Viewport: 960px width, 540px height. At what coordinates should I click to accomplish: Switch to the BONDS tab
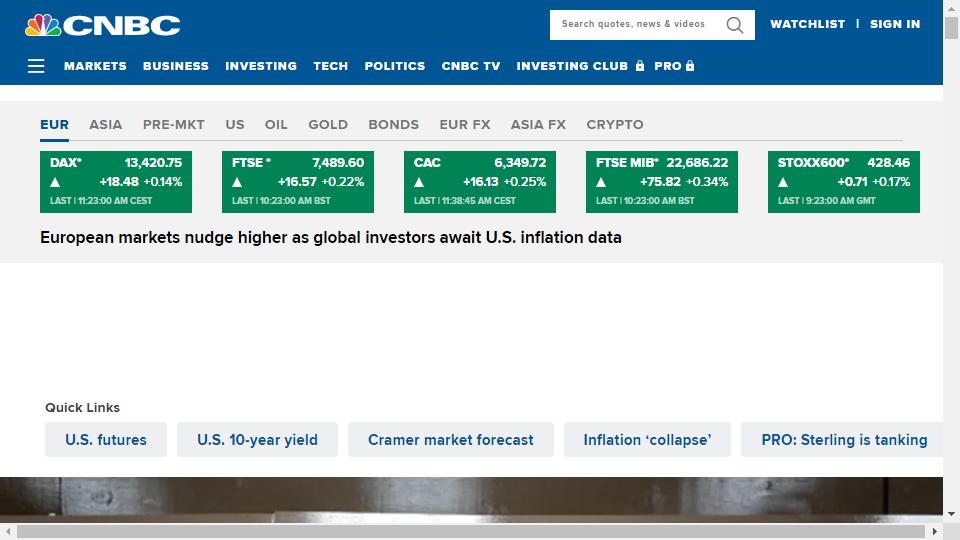pos(394,124)
